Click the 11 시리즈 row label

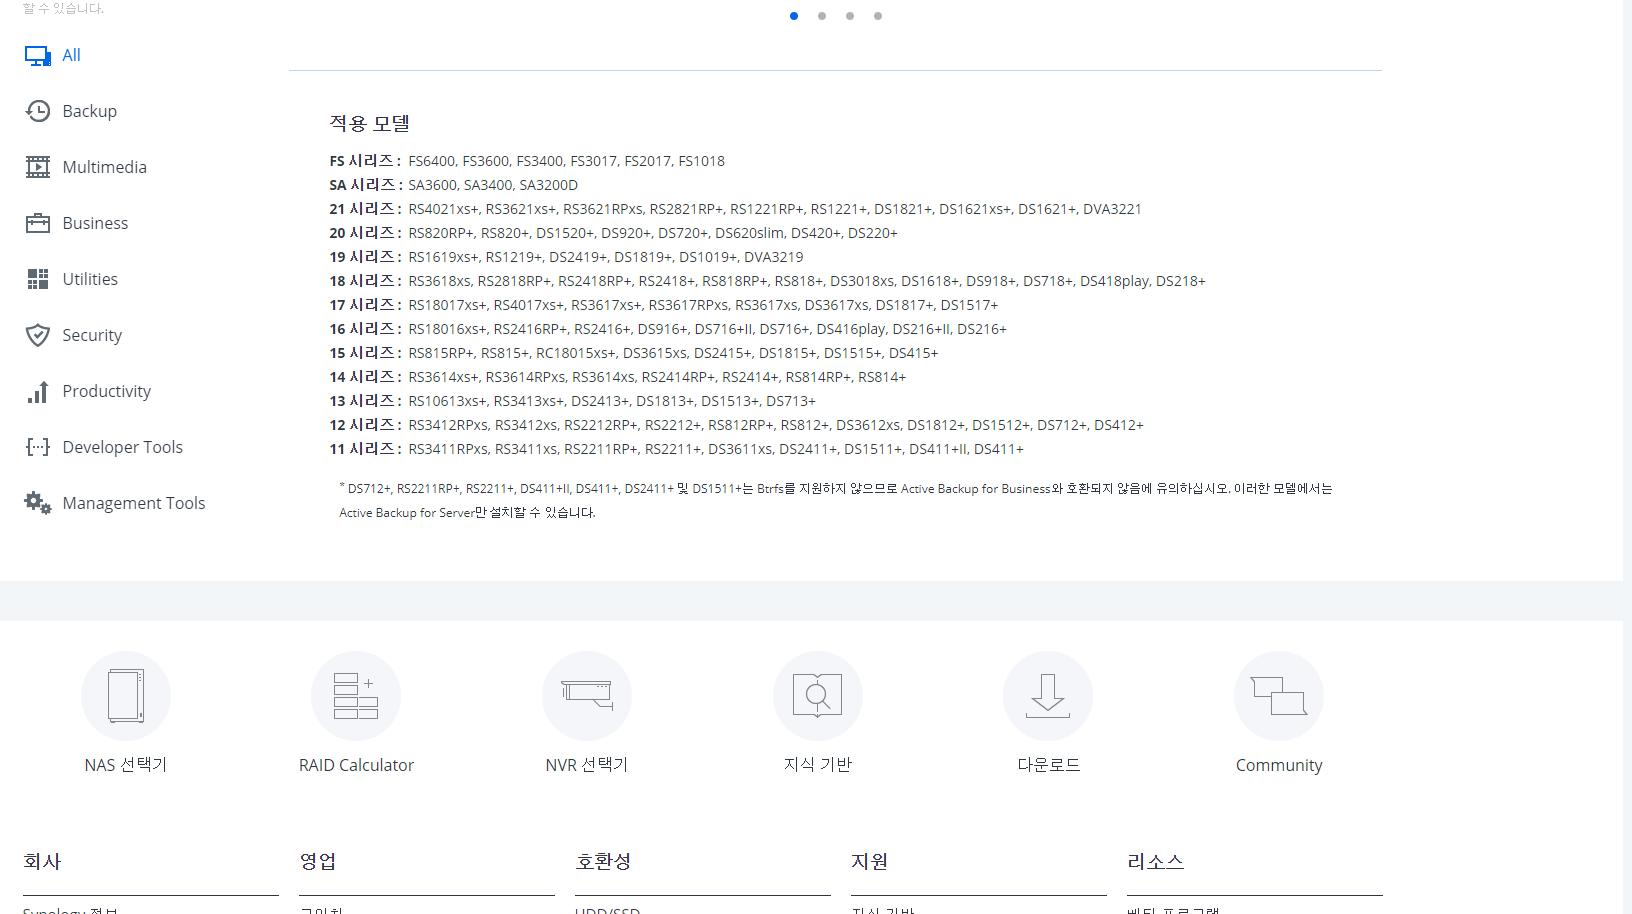[366, 449]
